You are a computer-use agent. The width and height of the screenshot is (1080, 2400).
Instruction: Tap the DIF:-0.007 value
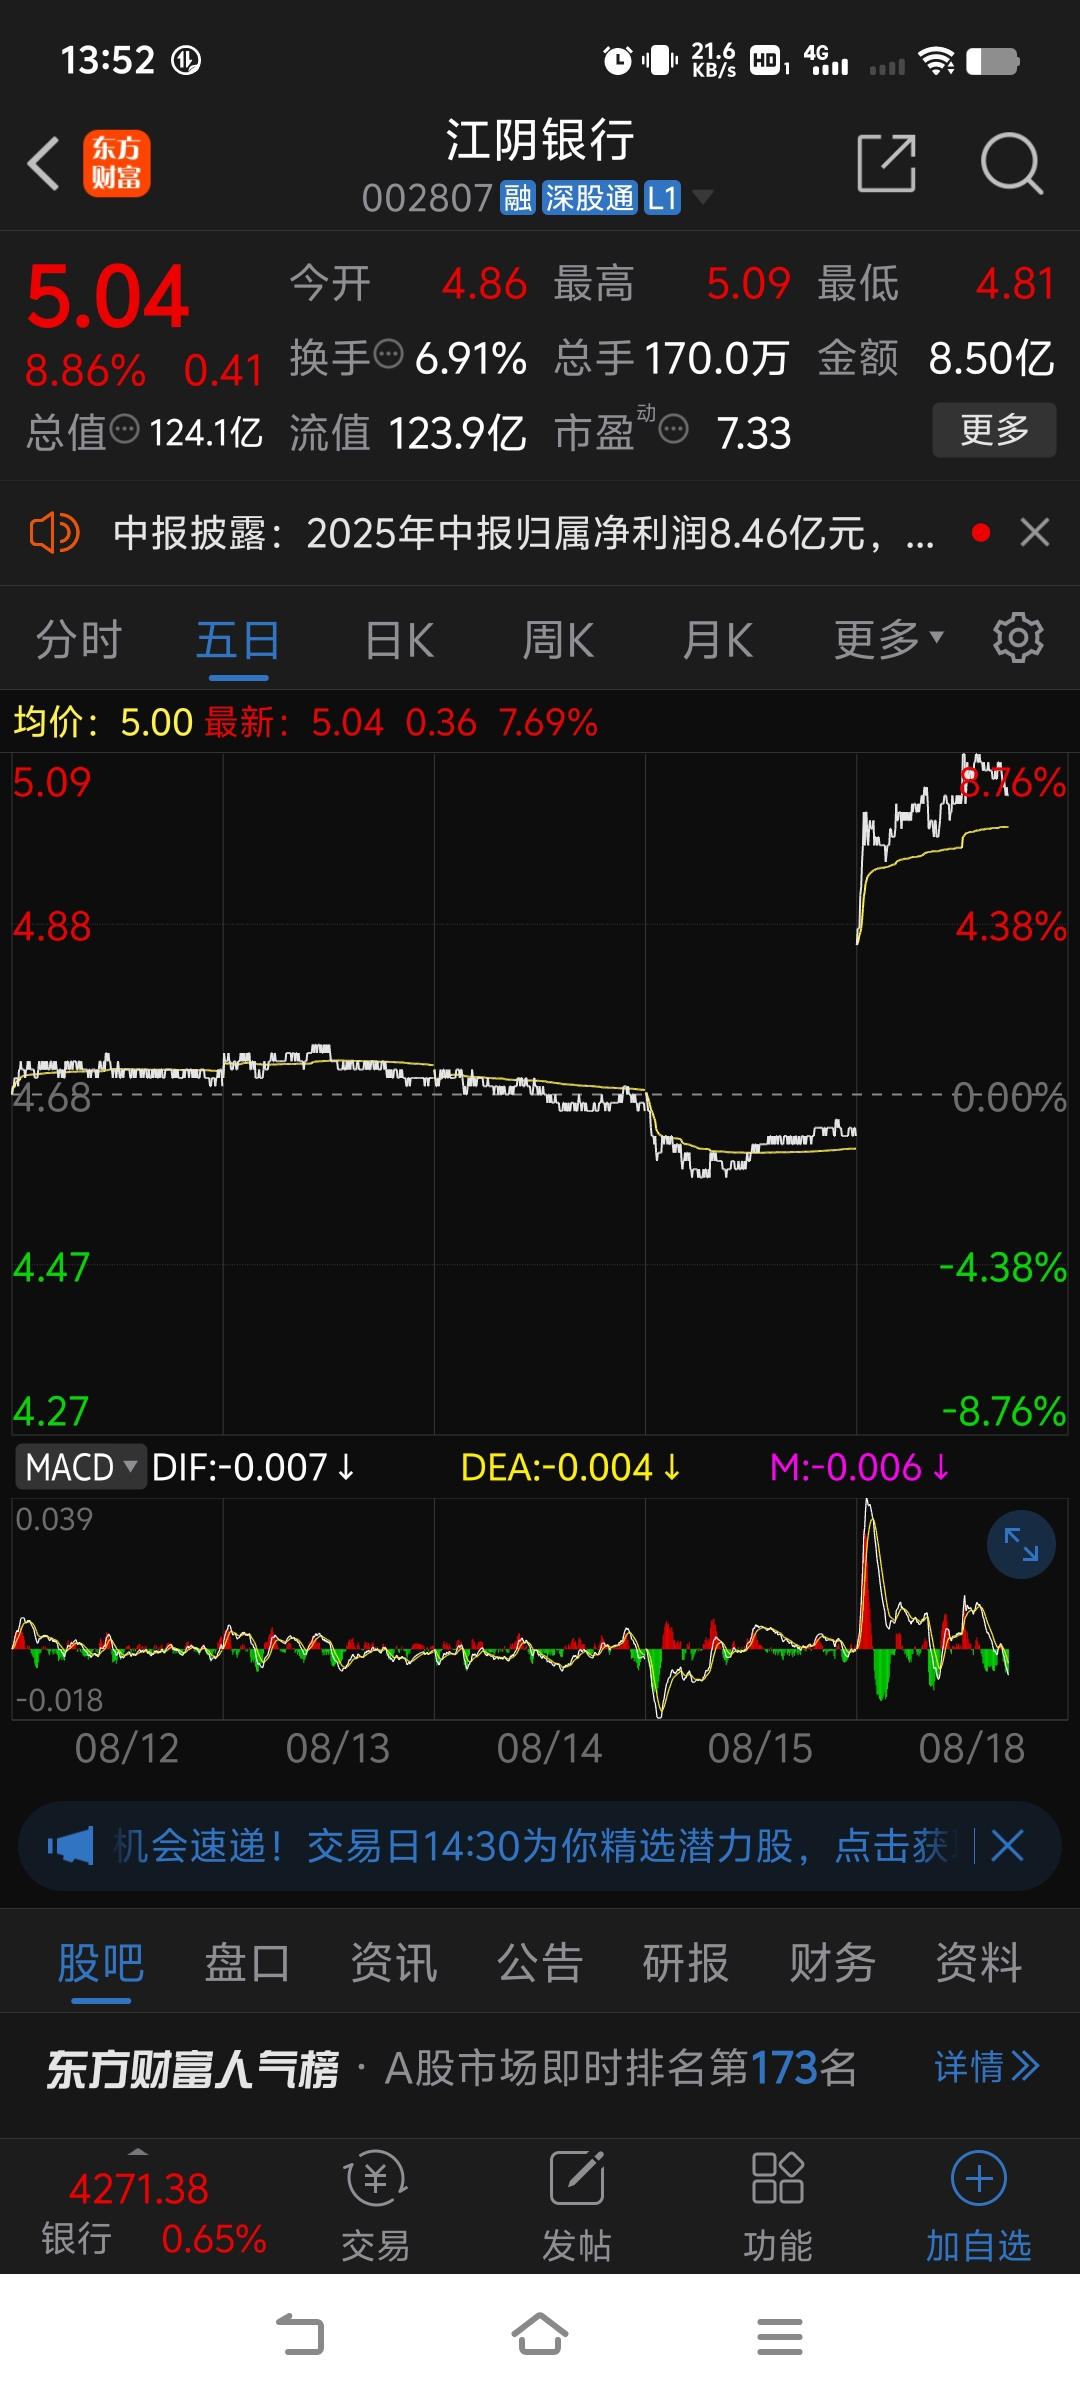pyautogui.click(x=253, y=1467)
